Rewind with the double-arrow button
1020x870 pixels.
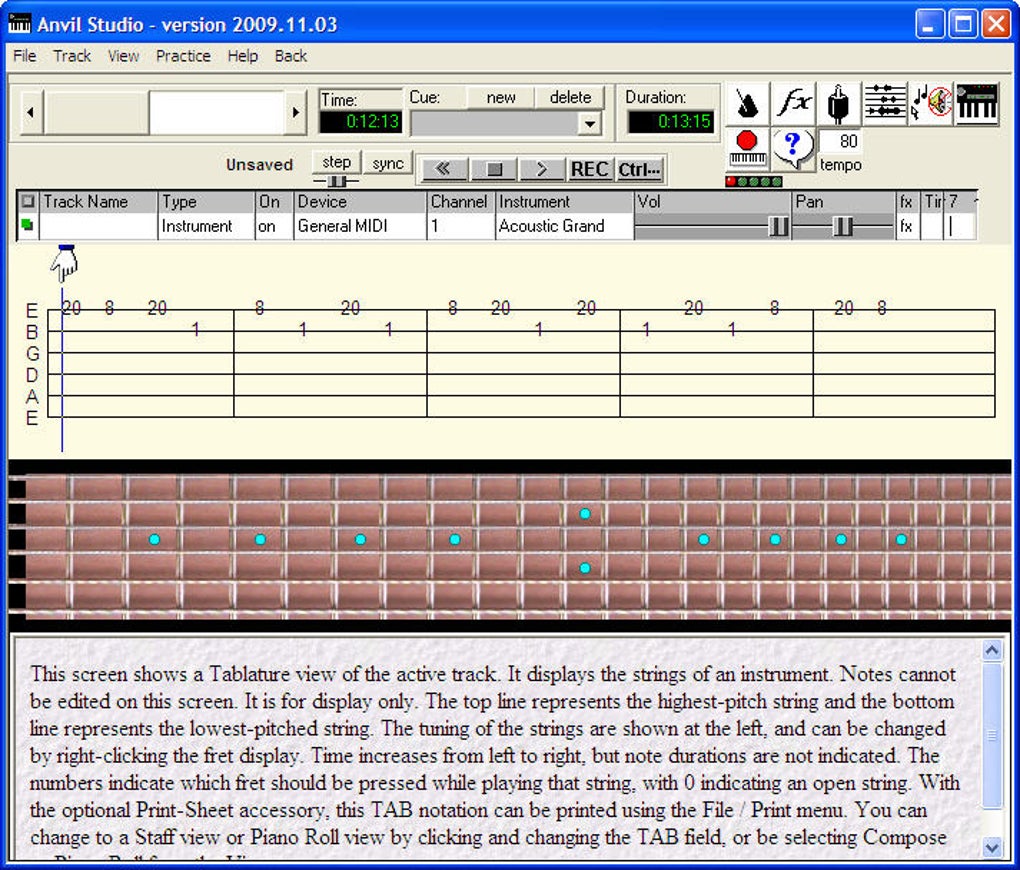443,169
